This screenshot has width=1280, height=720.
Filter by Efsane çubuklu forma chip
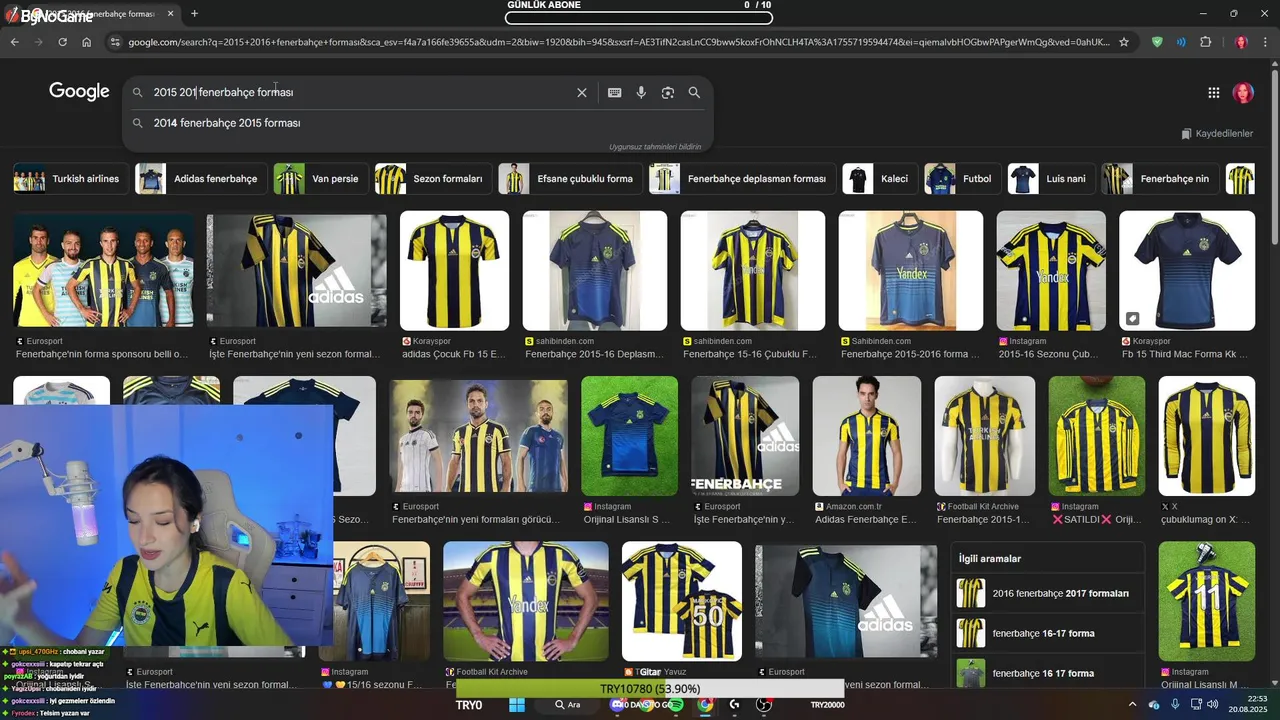tap(570, 179)
